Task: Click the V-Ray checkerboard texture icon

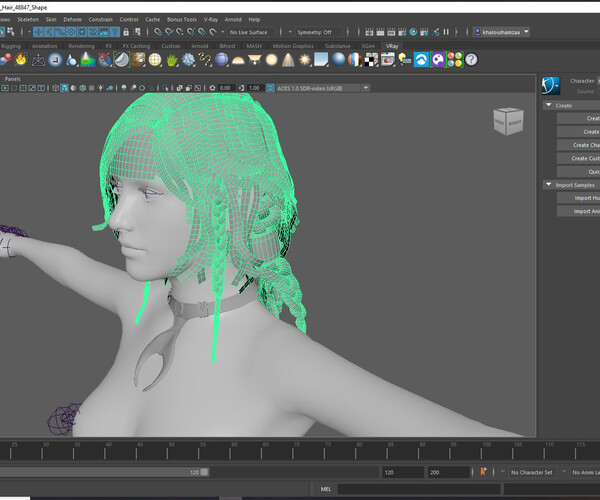Action: (371, 60)
